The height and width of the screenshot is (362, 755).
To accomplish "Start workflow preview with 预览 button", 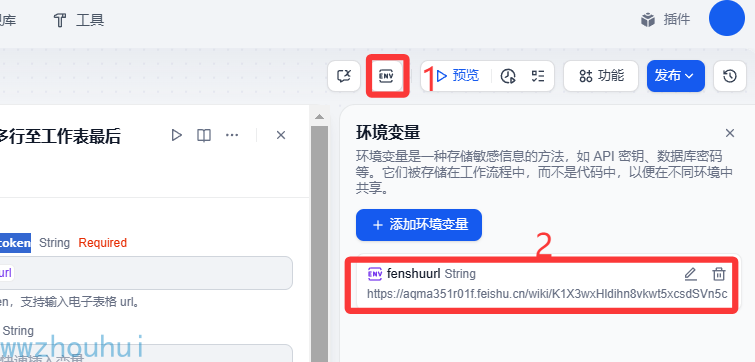I will [x=458, y=76].
